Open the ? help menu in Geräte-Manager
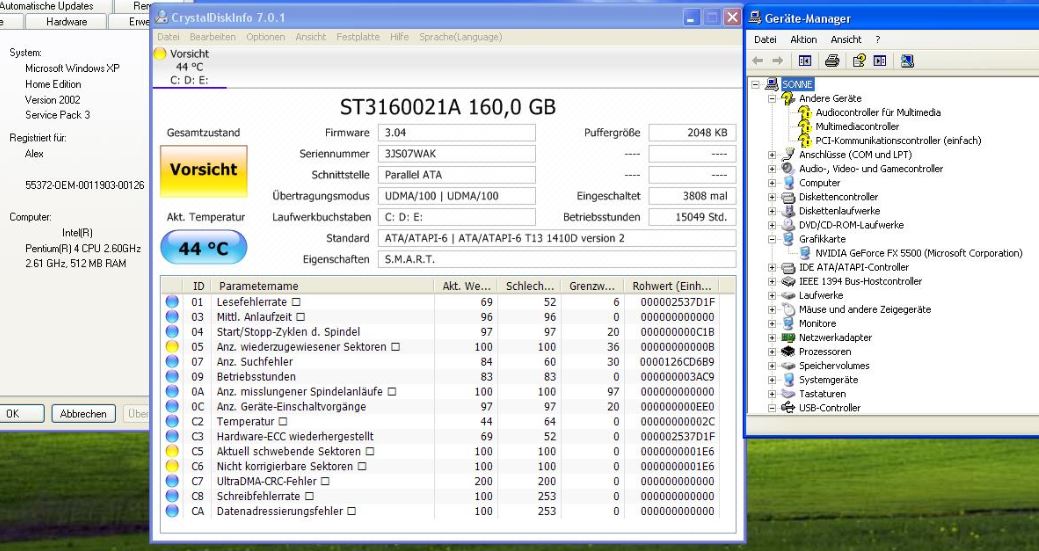Screen dimensions: 1039x551 click(x=878, y=40)
